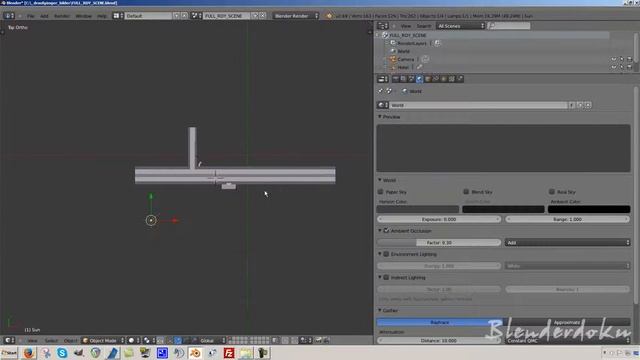Collapse the Ambient Occlusion panel
Image resolution: width=640 pixels, height=360 pixels.
[380, 231]
